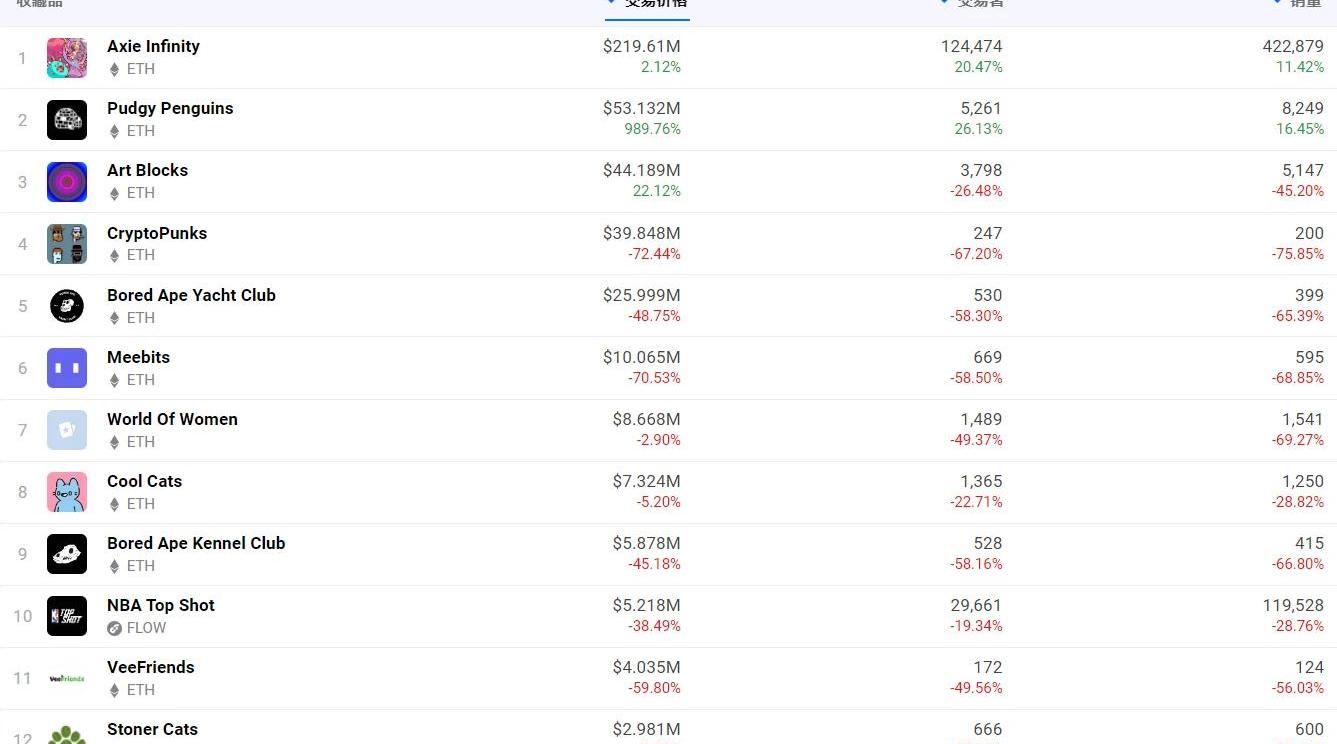The image size is (1337, 744).
Task: Select the CryptoPunks avatar icon
Action: [67, 244]
